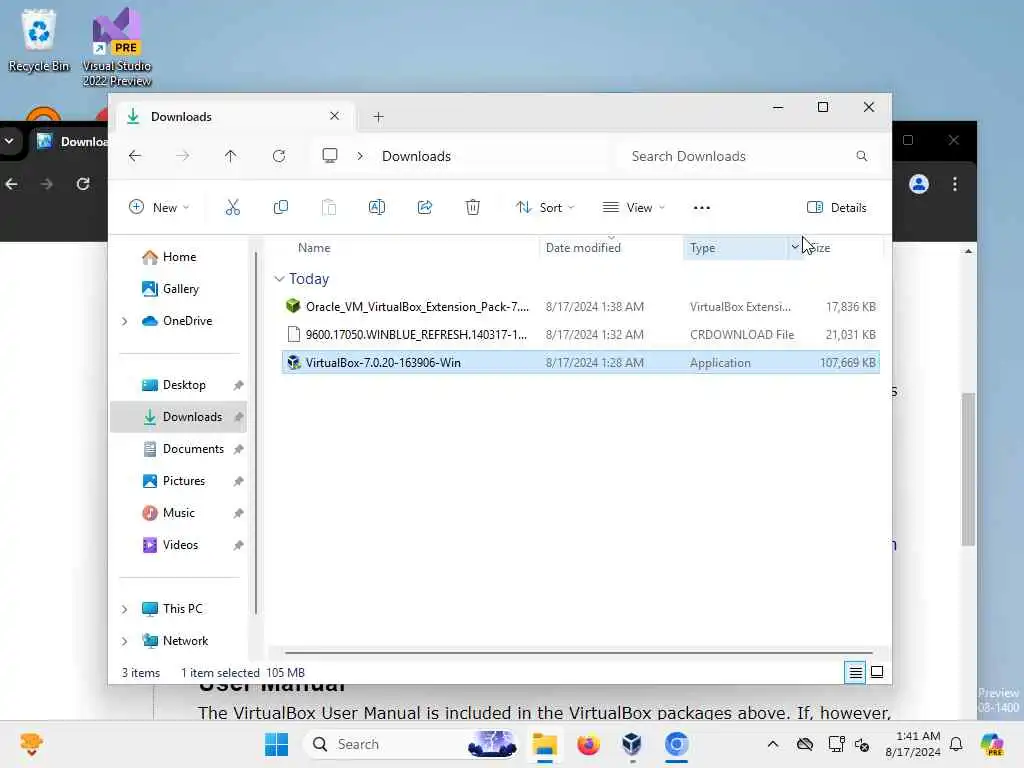Viewport: 1024px width, 768px height.
Task: Open Videos quick access folder
Action: (179, 545)
